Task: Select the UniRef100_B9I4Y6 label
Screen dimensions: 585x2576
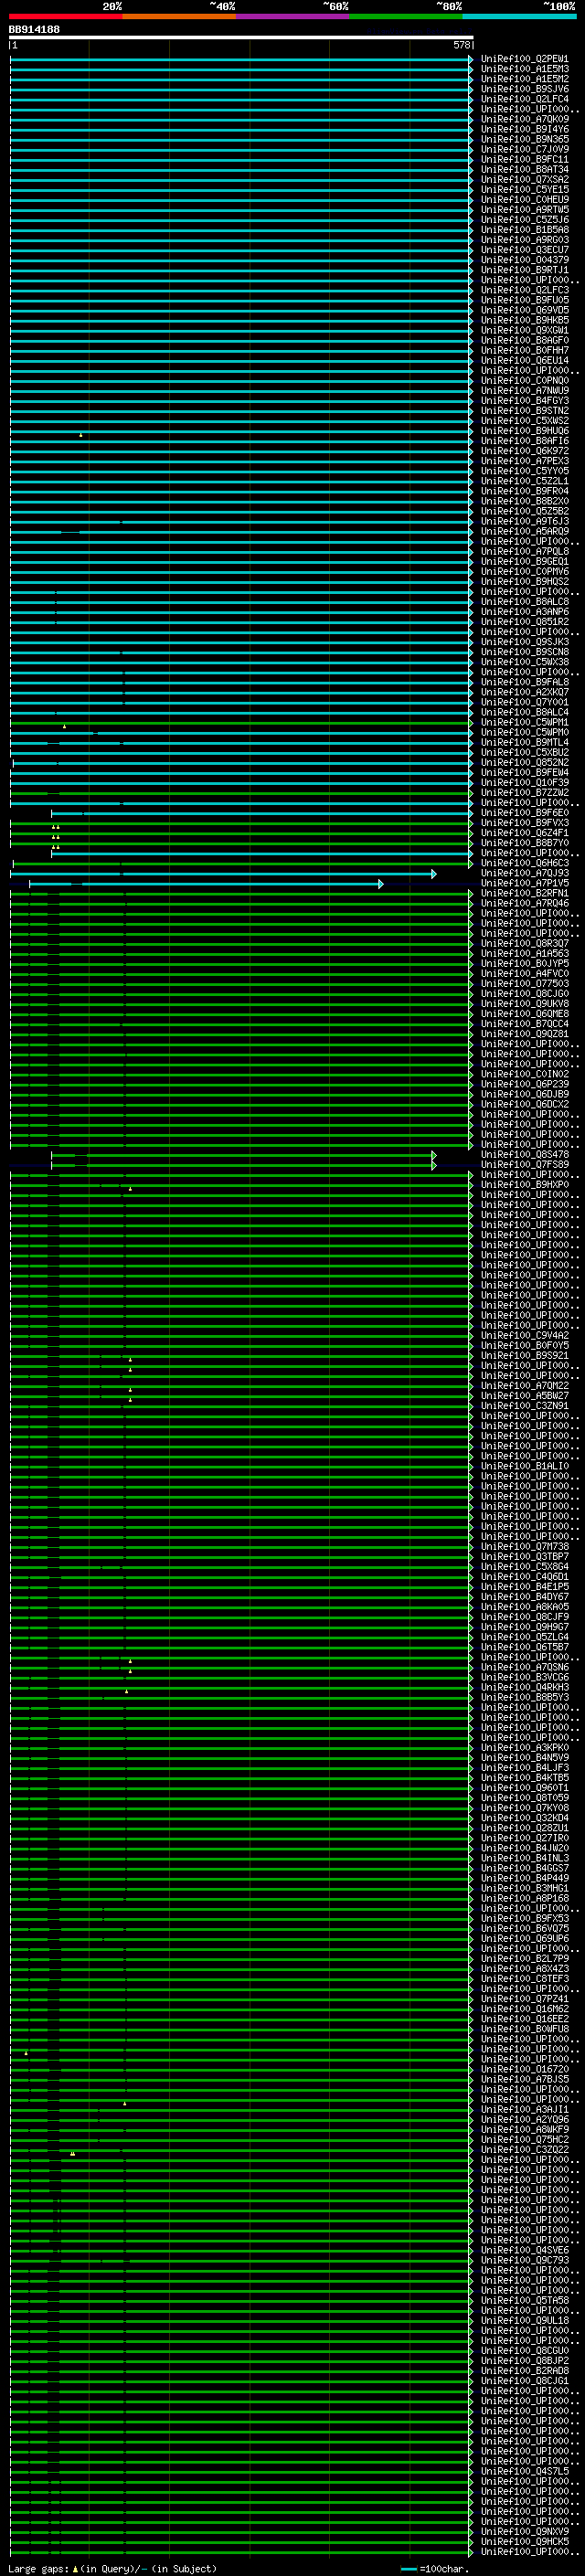Action: [x=524, y=129]
